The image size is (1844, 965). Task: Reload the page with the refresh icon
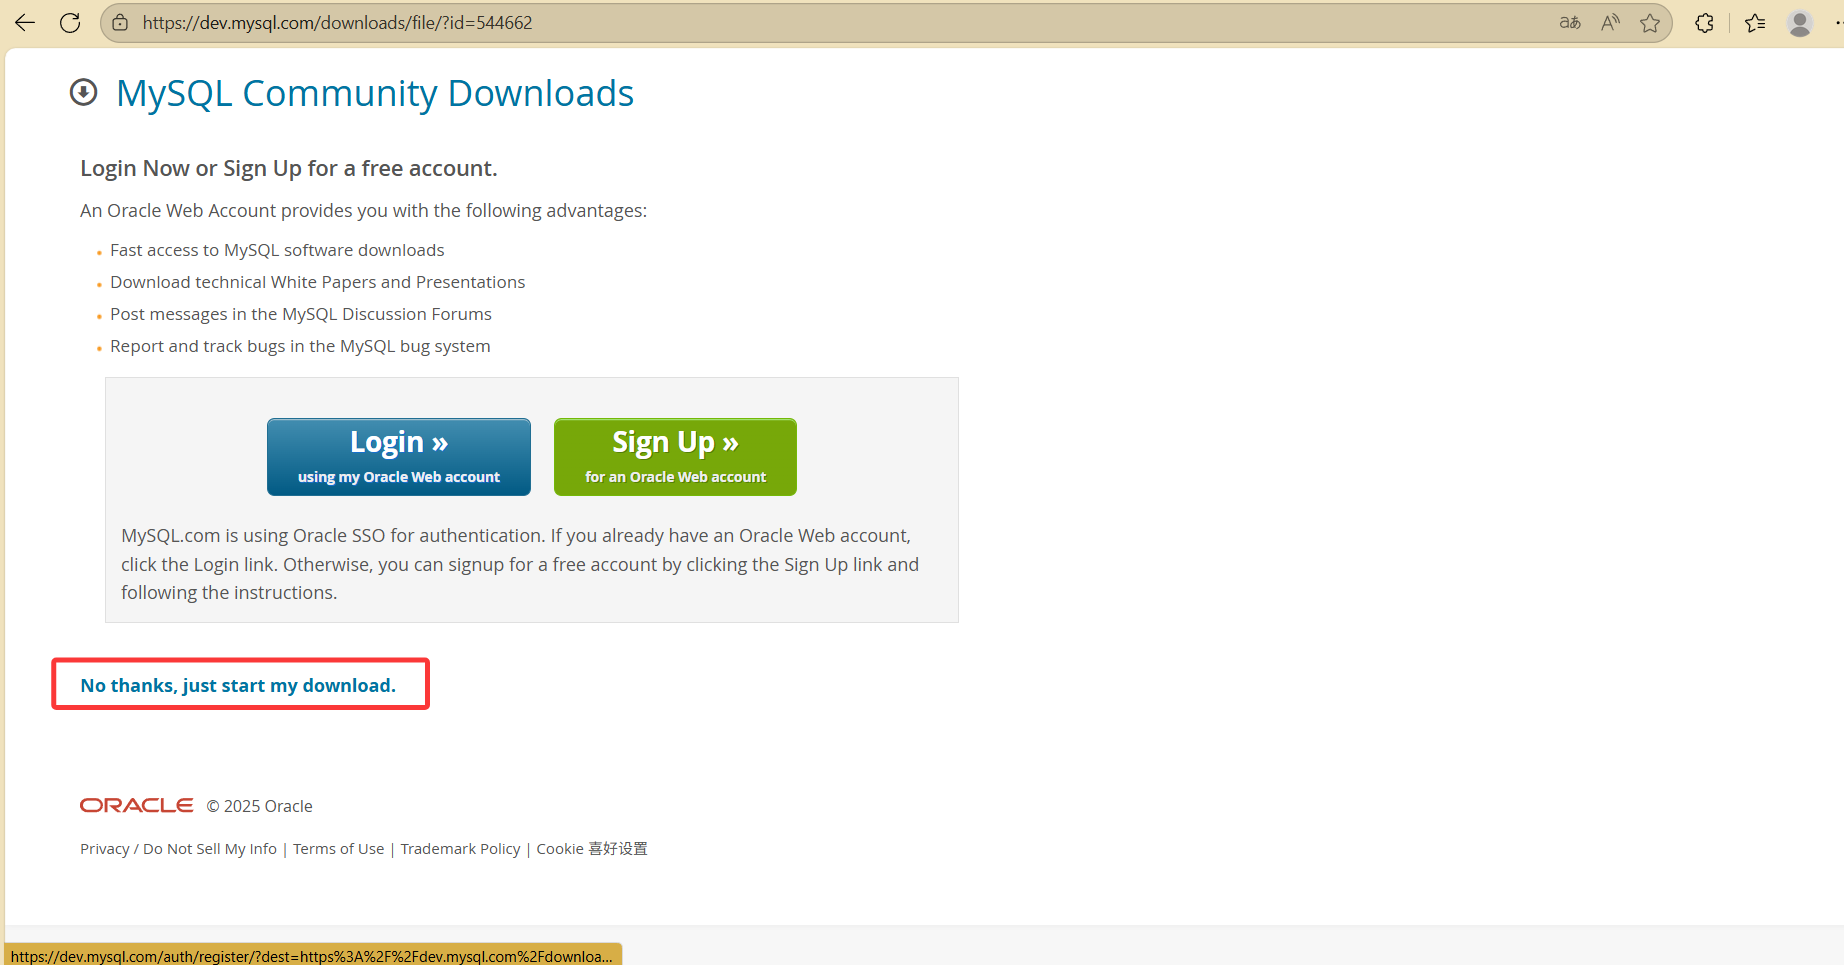point(70,23)
